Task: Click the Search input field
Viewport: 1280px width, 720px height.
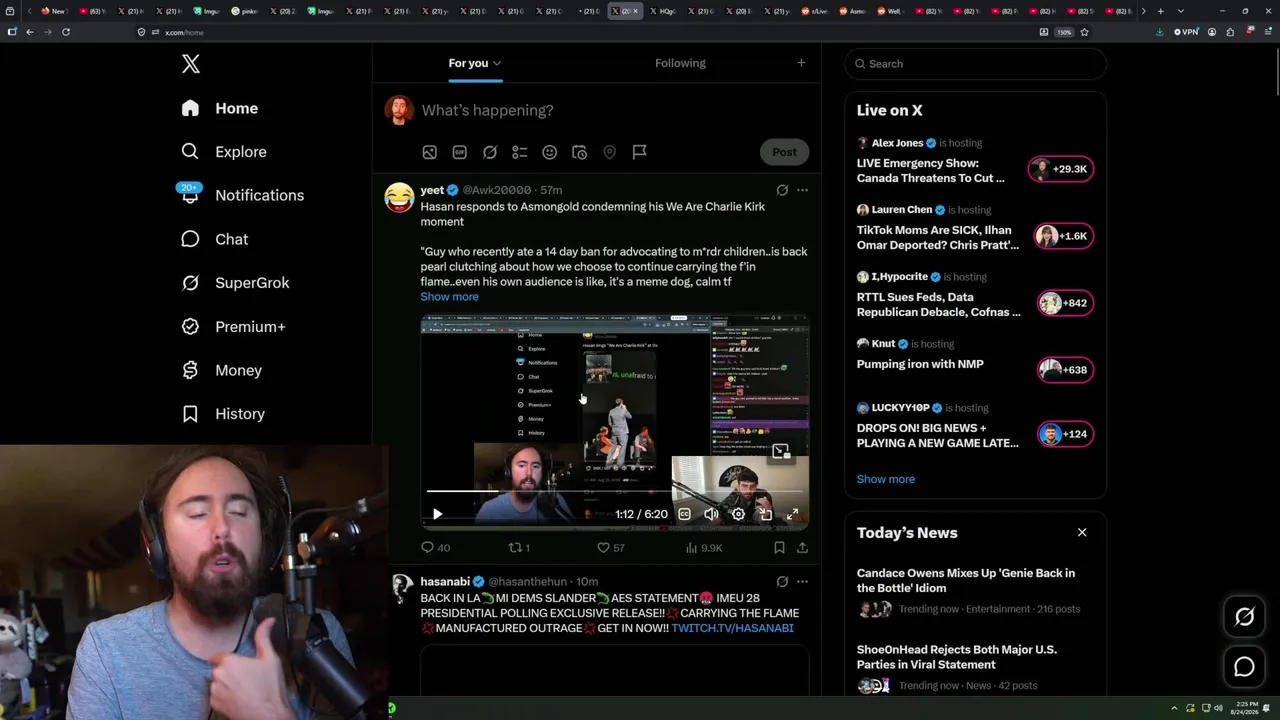Action: coord(975,64)
